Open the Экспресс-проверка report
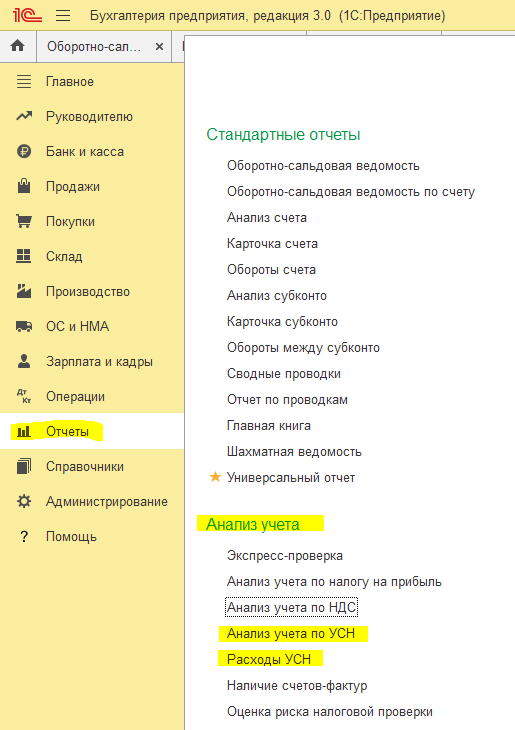 click(x=285, y=555)
